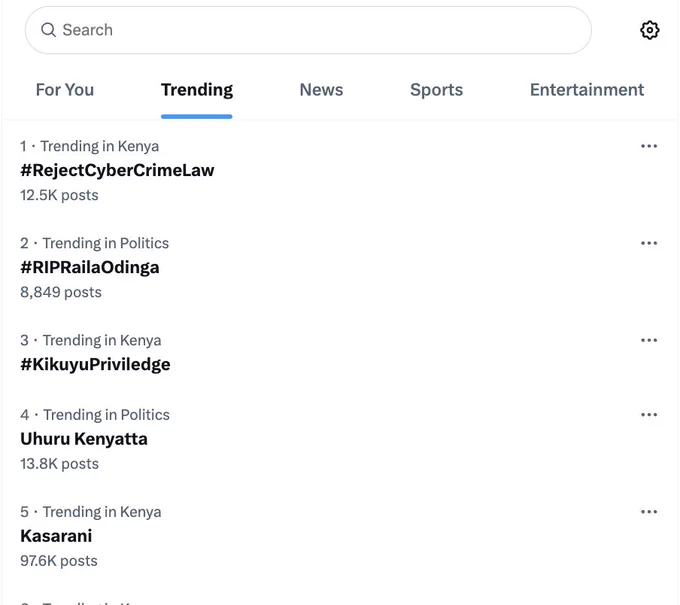Open the Sports tab
Viewport: 680px width, 605px height.
tap(436, 90)
